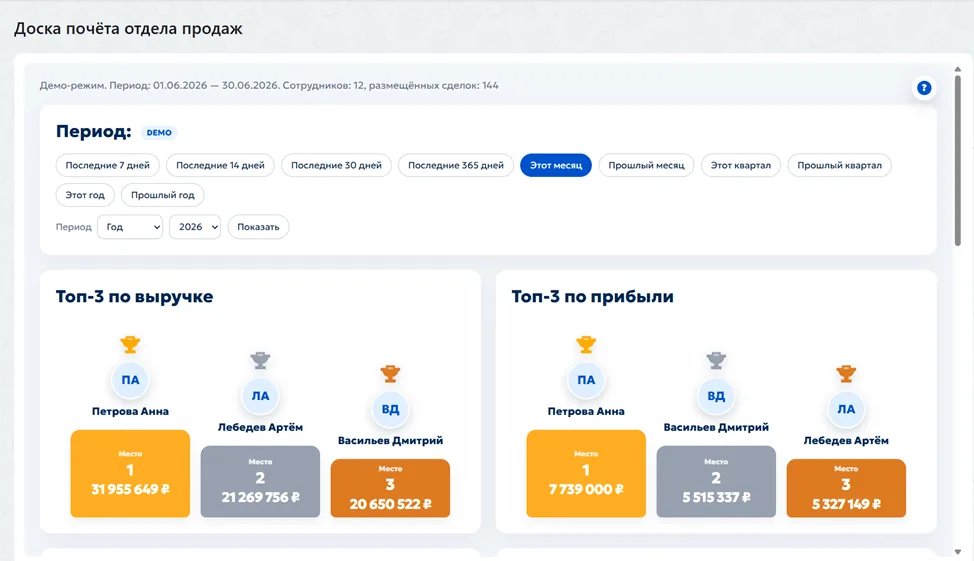Click the Демо-режим period summary line

coord(269,86)
